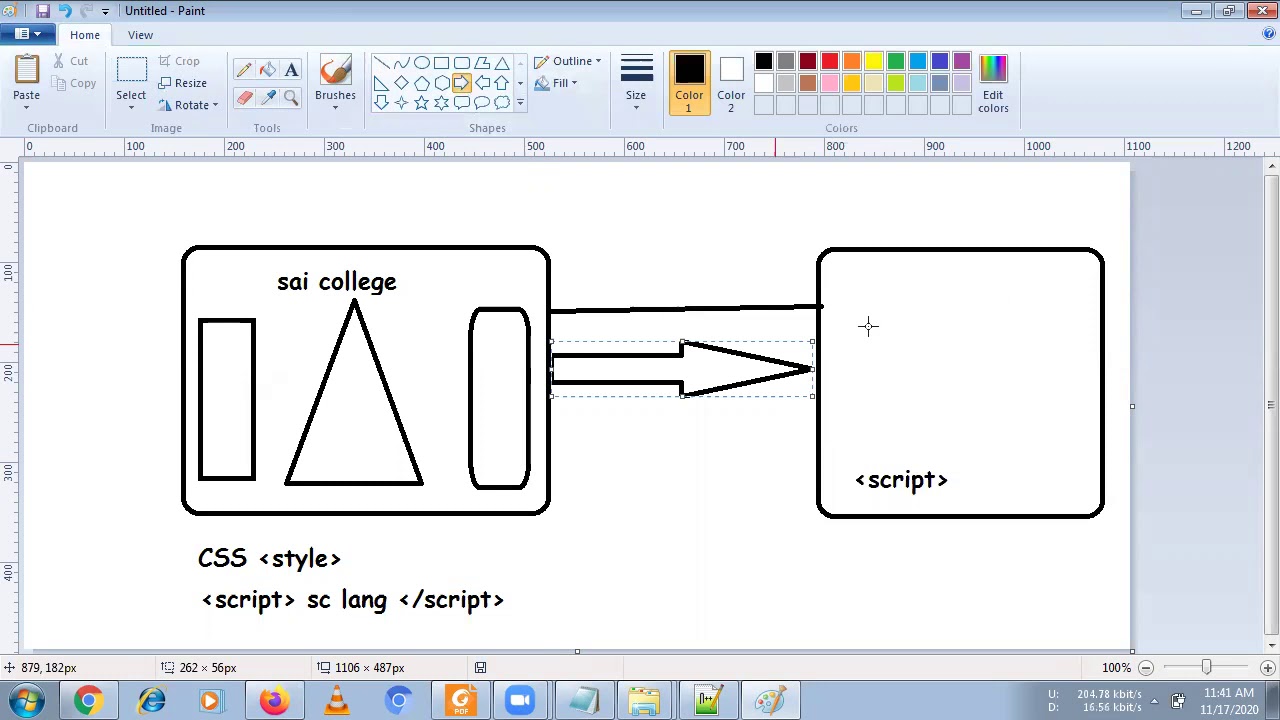Expand the Paste dropdown arrow

tap(26, 108)
